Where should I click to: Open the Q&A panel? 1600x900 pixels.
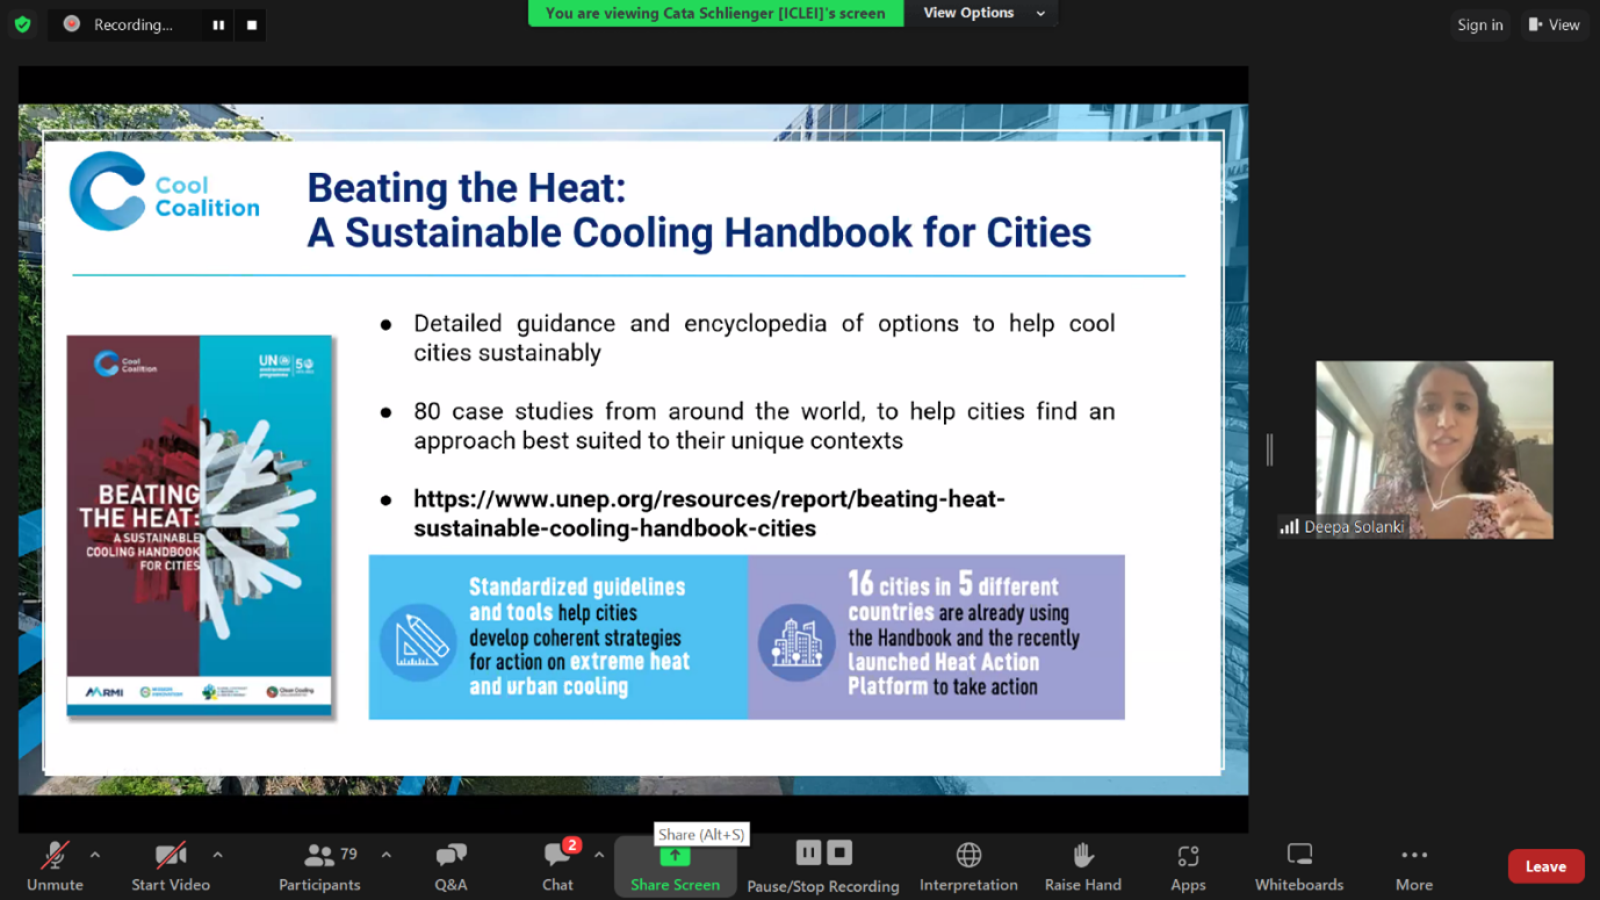(451, 866)
